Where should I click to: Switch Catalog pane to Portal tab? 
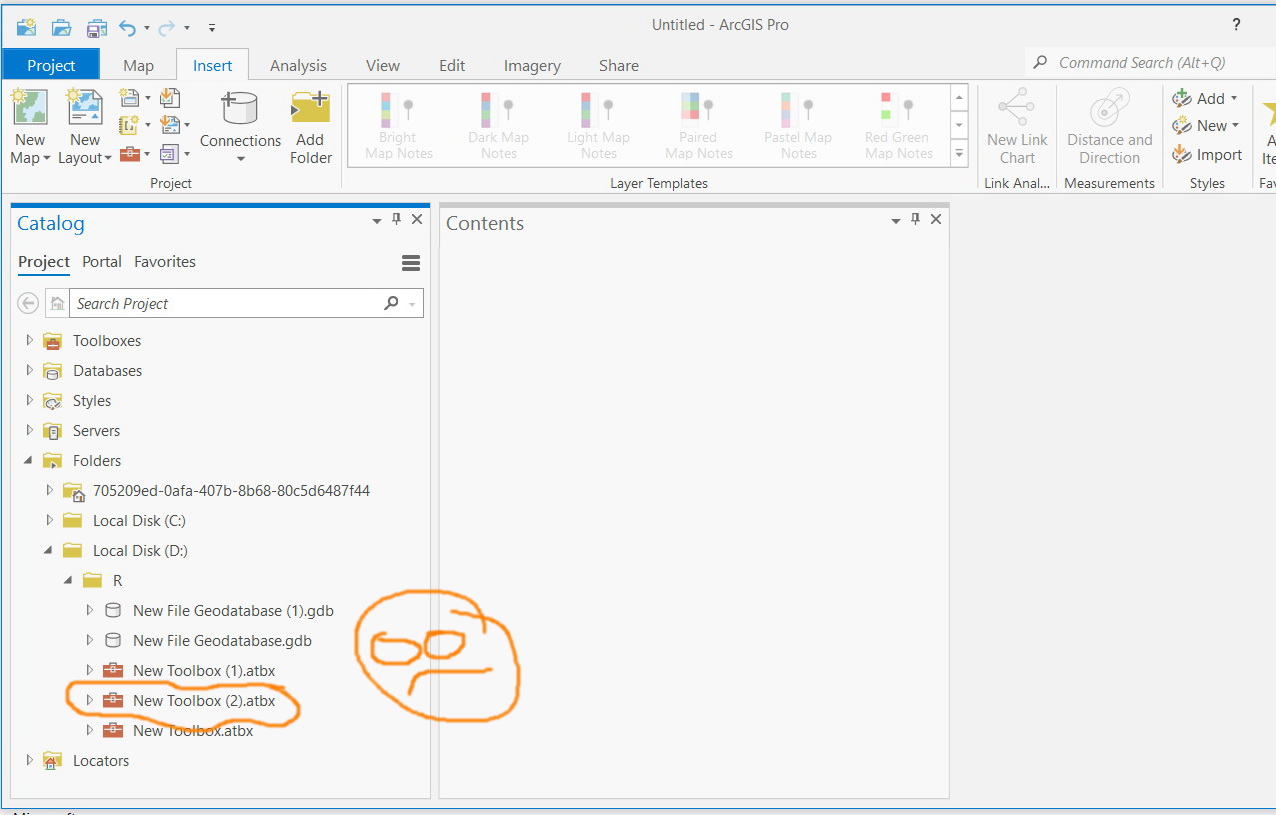coord(102,262)
